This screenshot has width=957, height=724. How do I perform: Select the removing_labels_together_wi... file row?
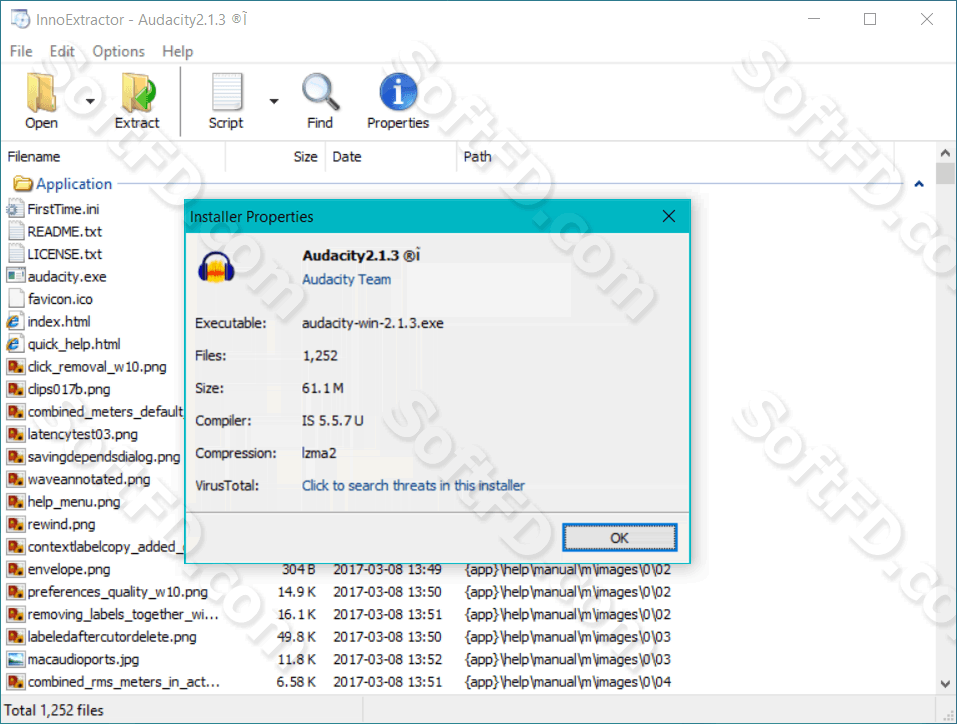tap(339, 615)
